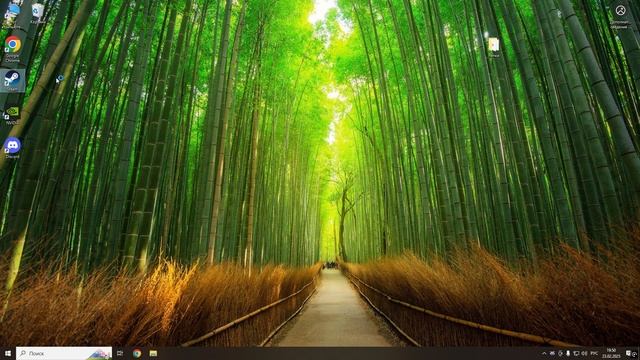Viewport: 640px width, 360px height.
Task: Click the circular icon at the desktop's top-right corner
Action: pos(620,11)
